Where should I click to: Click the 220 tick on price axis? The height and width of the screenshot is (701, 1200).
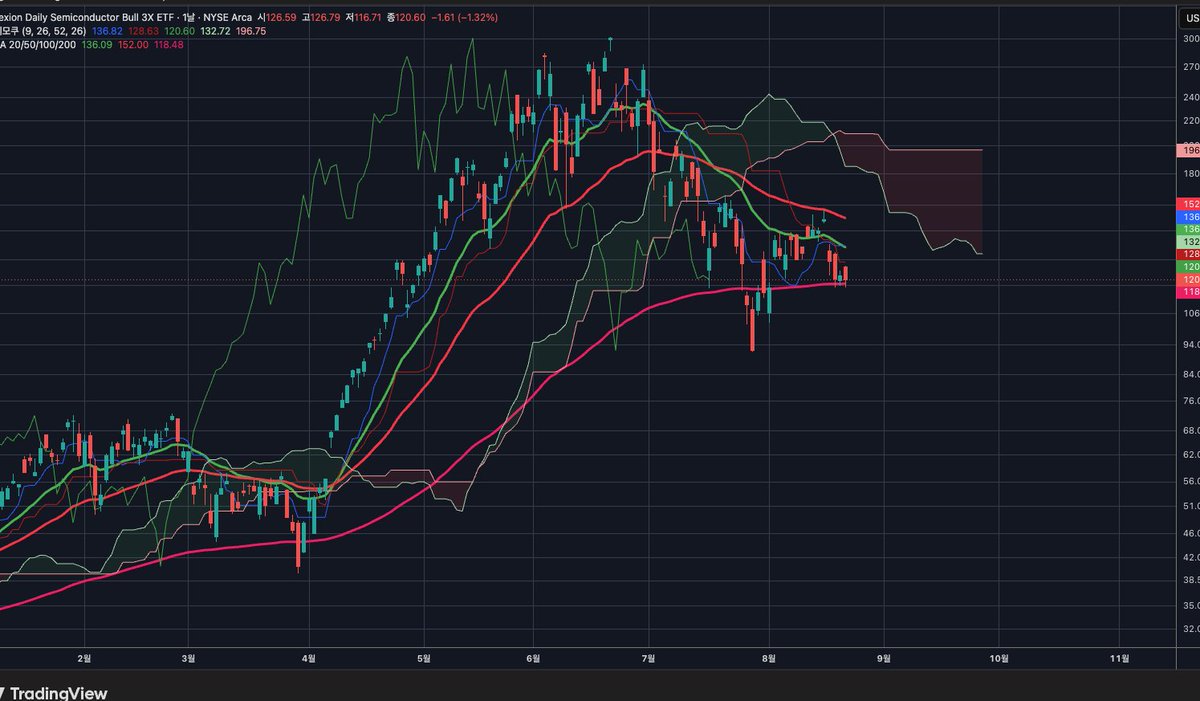click(x=1191, y=120)
